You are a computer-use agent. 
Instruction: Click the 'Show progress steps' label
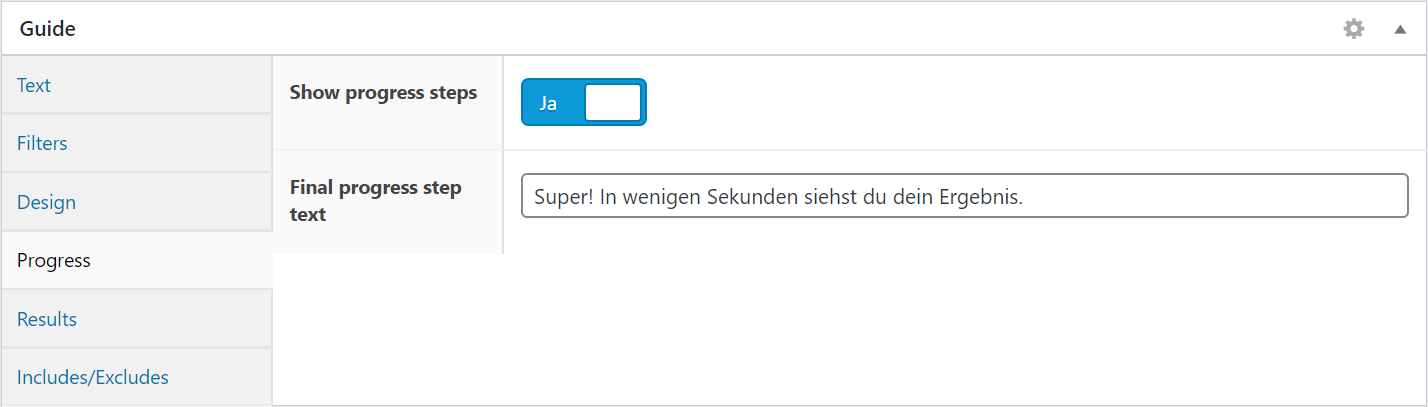point(383,93)
